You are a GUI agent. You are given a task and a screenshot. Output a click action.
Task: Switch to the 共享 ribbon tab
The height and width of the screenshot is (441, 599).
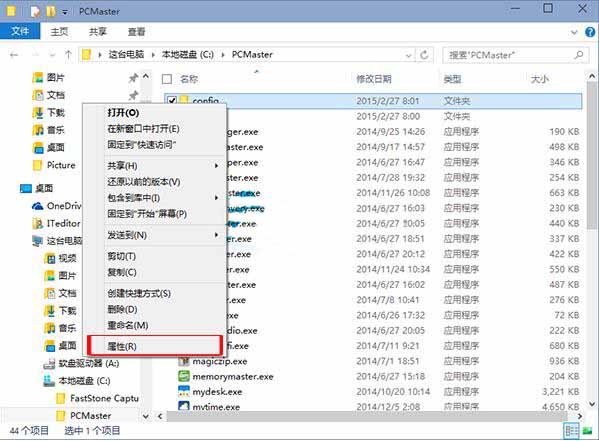tap(97, 32)
